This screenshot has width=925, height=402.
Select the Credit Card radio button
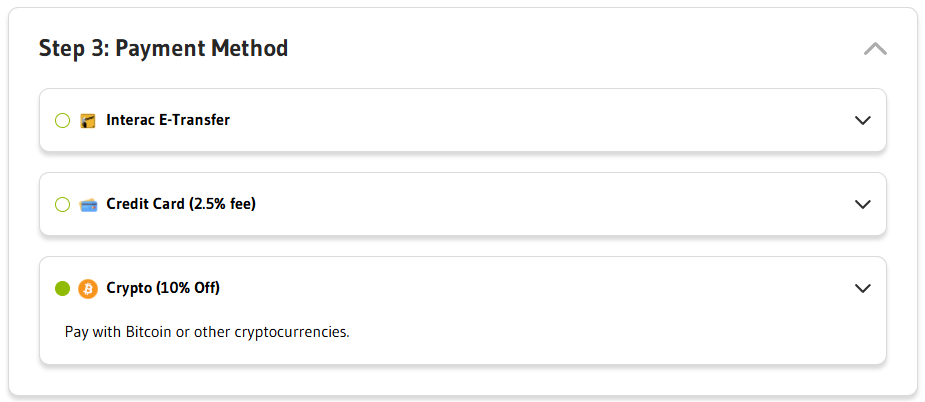tap(63, 205)
